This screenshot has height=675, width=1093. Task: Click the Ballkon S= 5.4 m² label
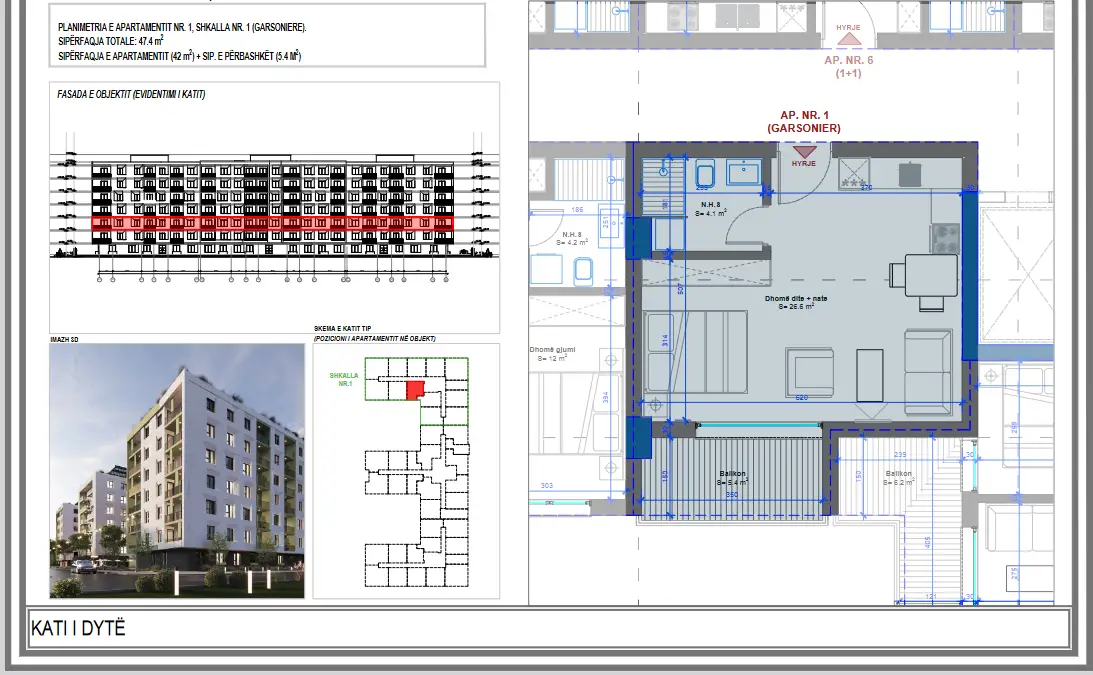(734, 478)
